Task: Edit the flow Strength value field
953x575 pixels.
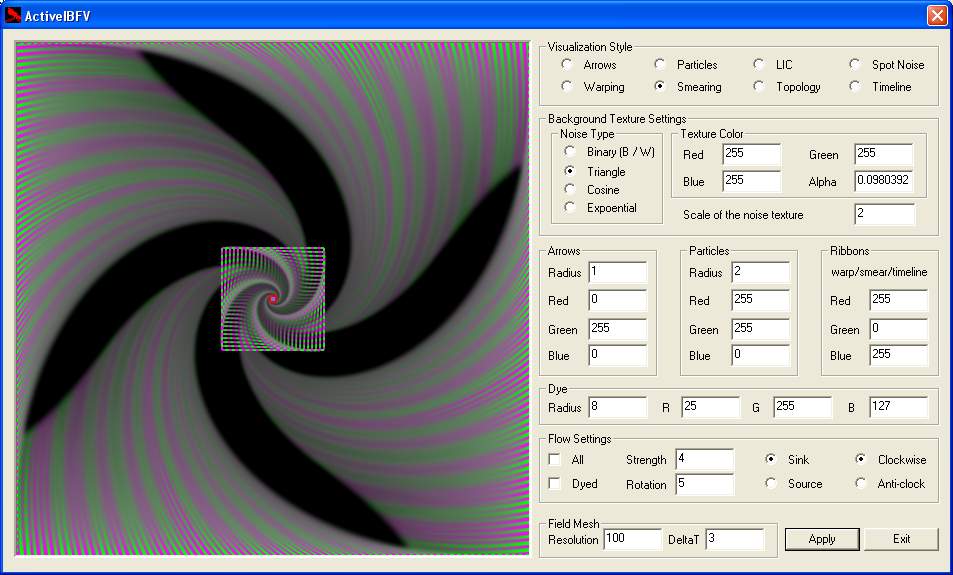Action: pos(704,460)
